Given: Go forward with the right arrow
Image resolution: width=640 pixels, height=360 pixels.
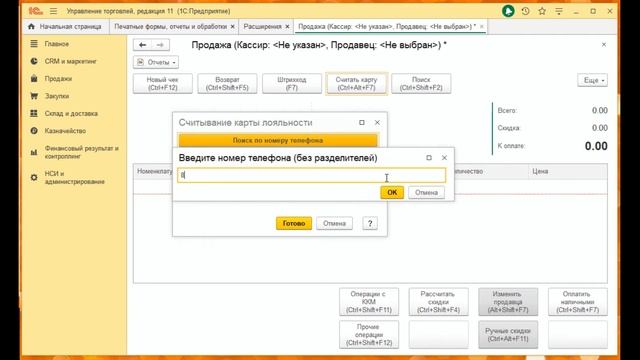Looking at the screenshot, I should 160,45.
